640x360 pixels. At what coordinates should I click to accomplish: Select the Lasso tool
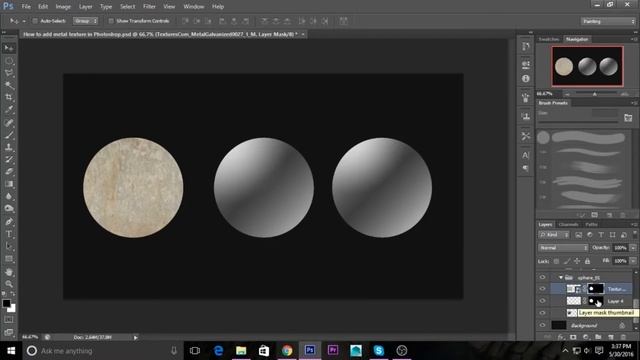click(x=9, y=73)
